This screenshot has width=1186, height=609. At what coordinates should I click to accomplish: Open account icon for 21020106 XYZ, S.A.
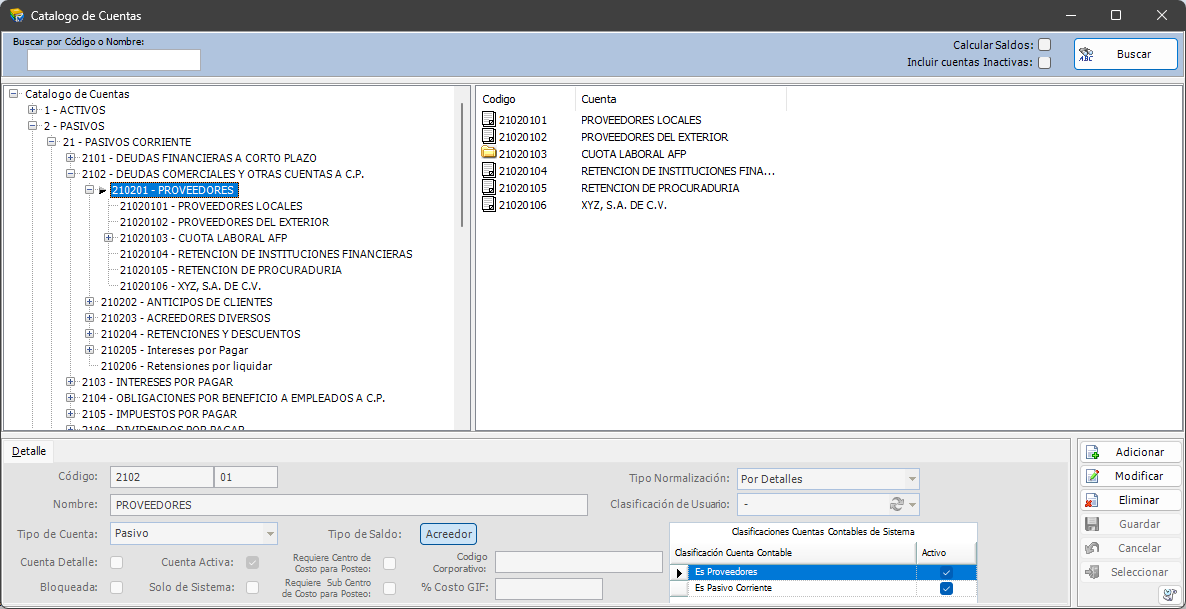click(x=488, y=203)
